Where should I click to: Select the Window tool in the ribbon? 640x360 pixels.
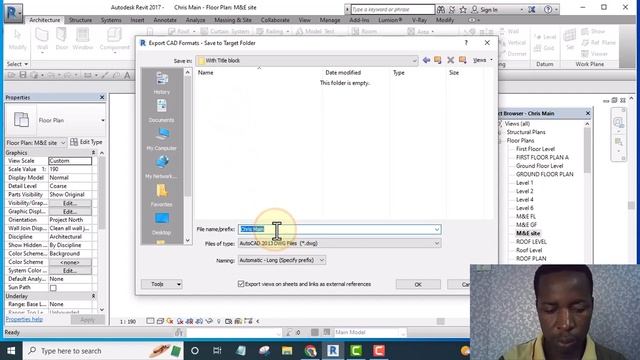(83, 40)
